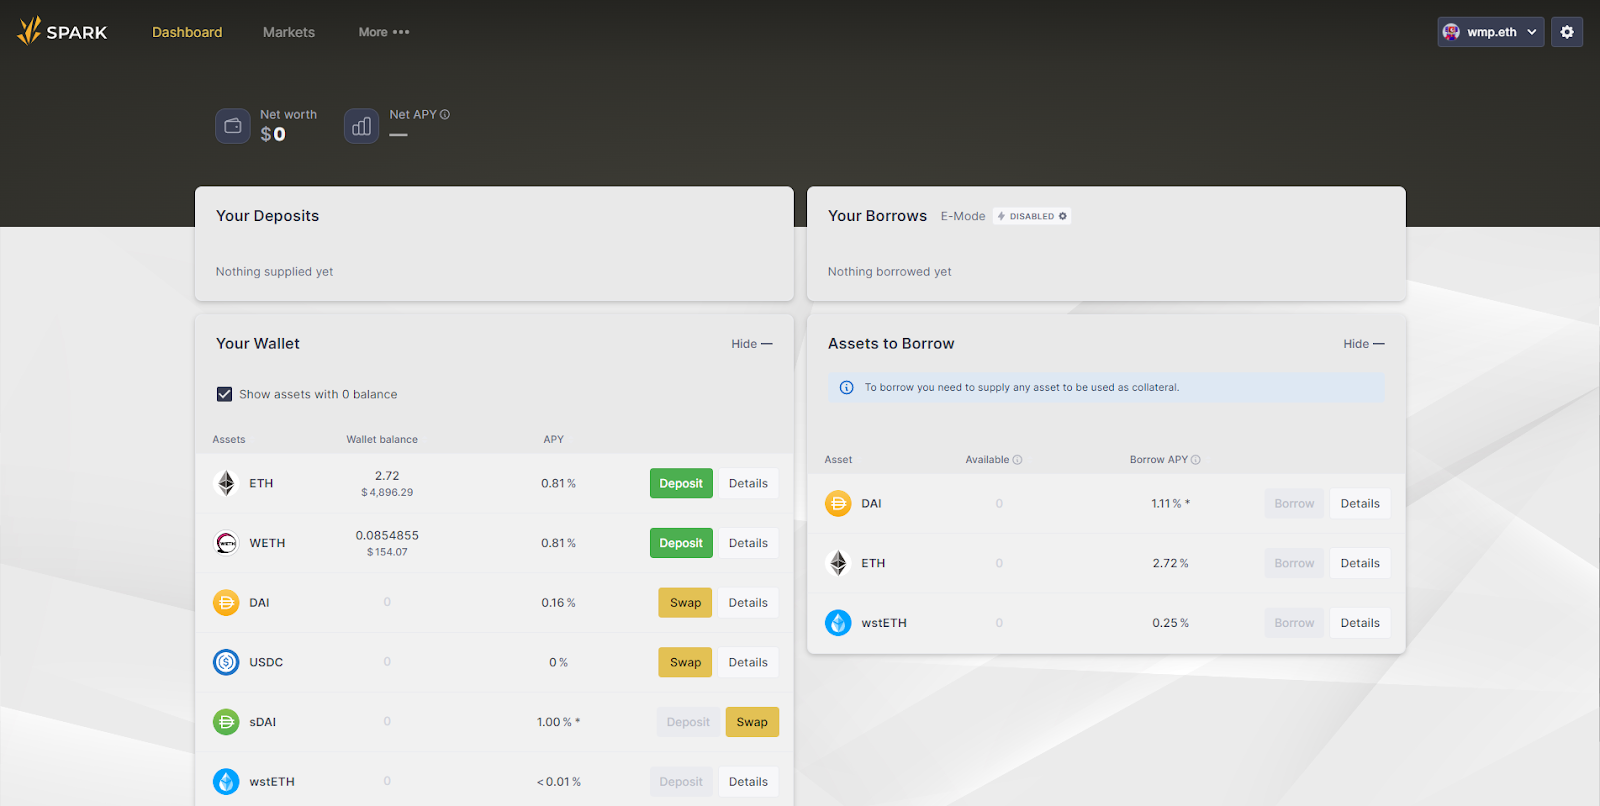
Task: Open the wmp.eth account dropdown
Action: (x=1490, y=32)
